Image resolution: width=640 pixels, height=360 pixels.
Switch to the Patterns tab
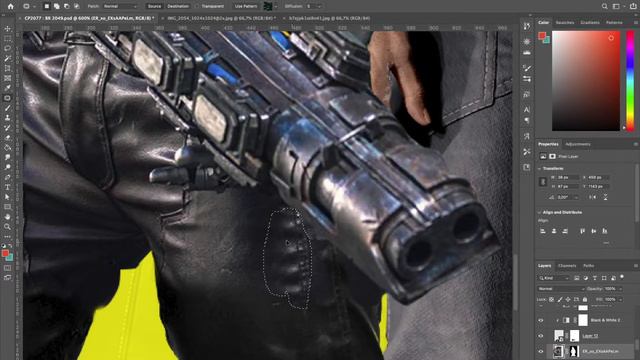614,22
